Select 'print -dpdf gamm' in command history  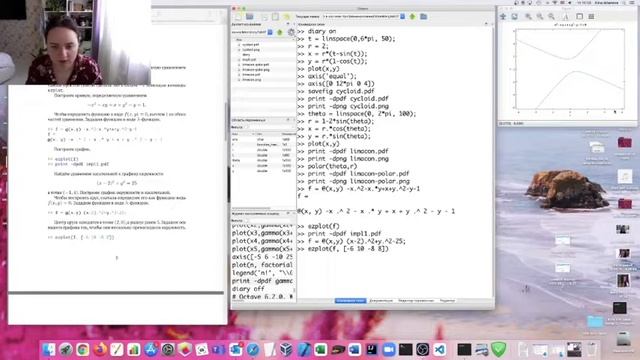coord(262,281)
